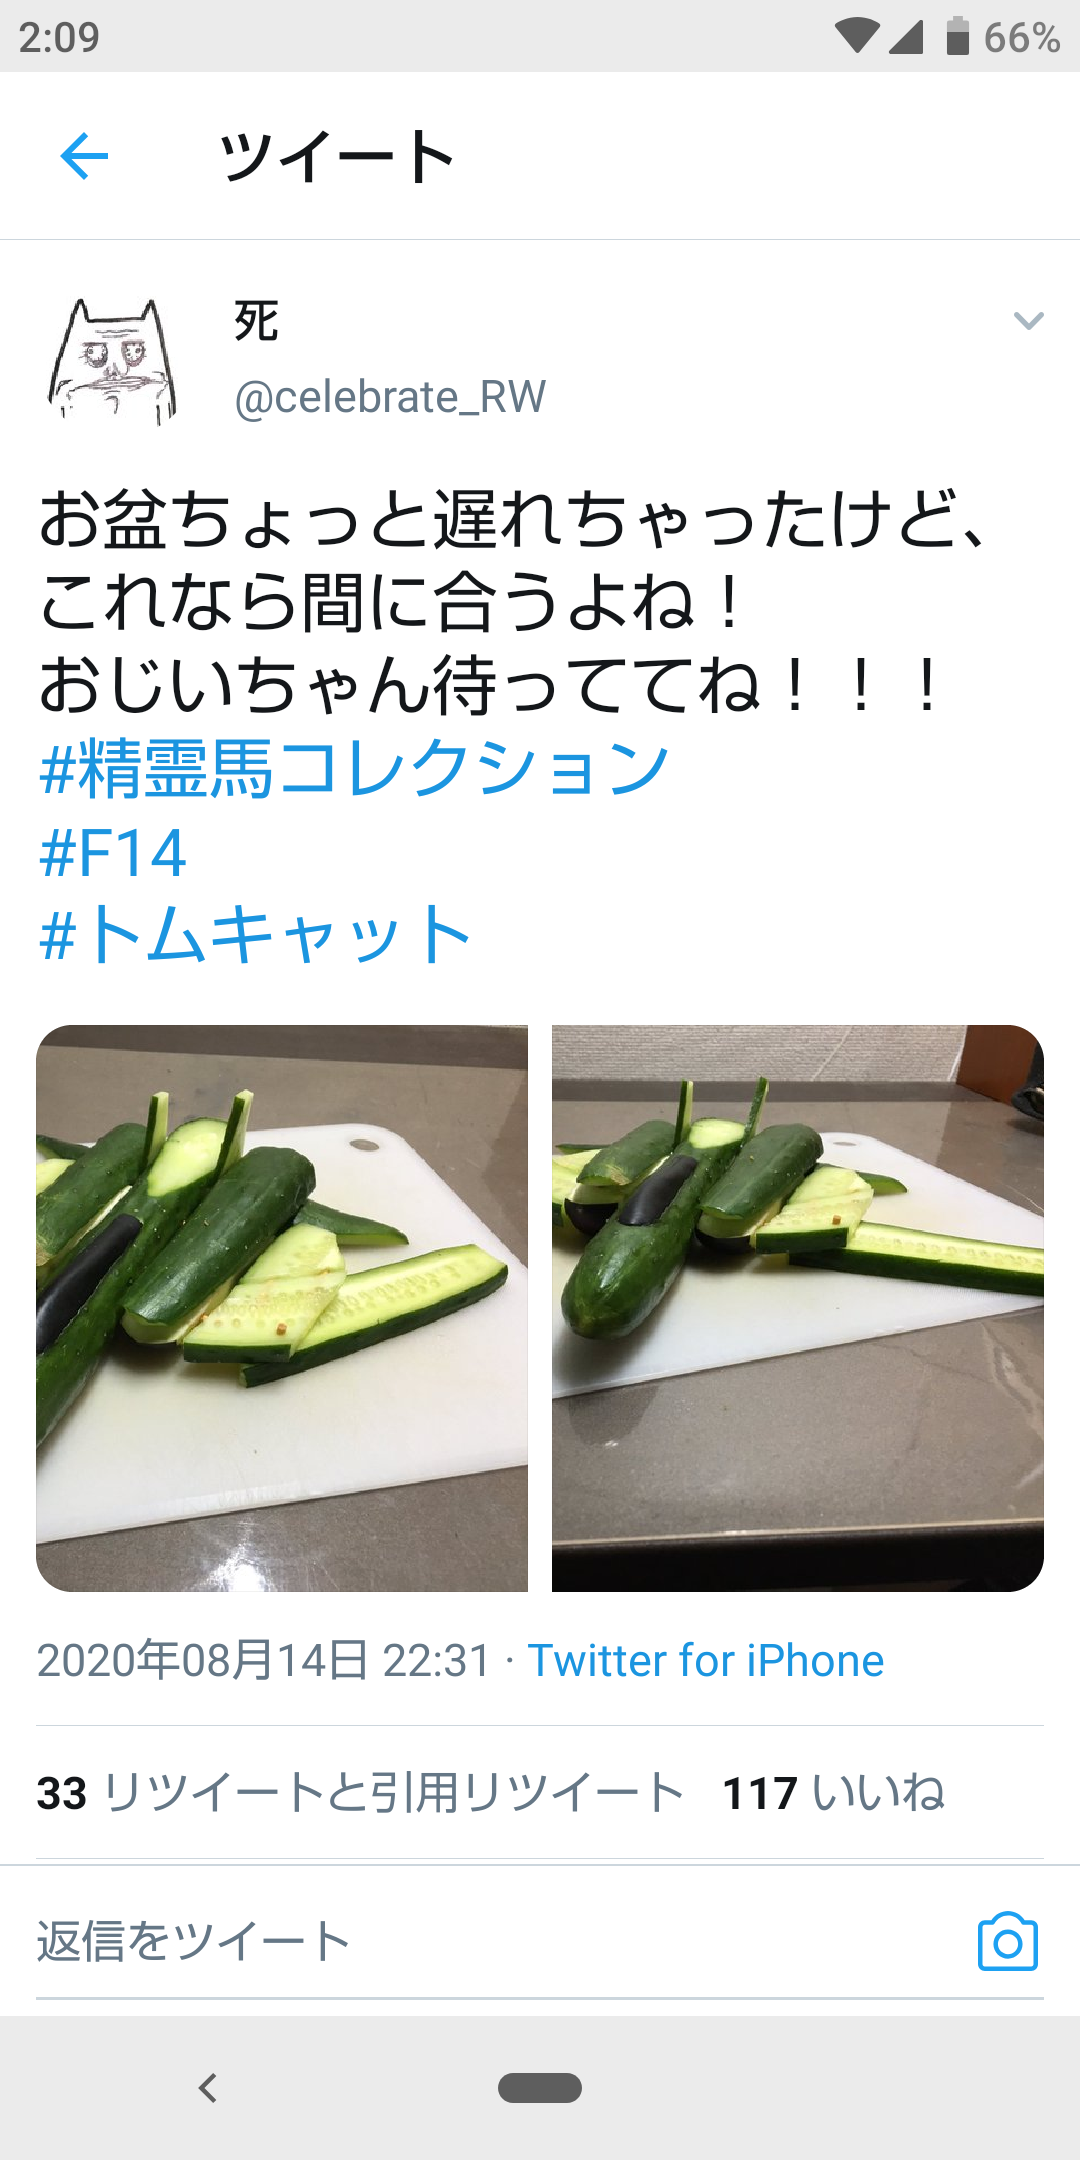This screenshot has height=2160, width=1080.
Task: Tap the Wi-Fi signal icon in the status bar
Action: (x=856, y=37)
